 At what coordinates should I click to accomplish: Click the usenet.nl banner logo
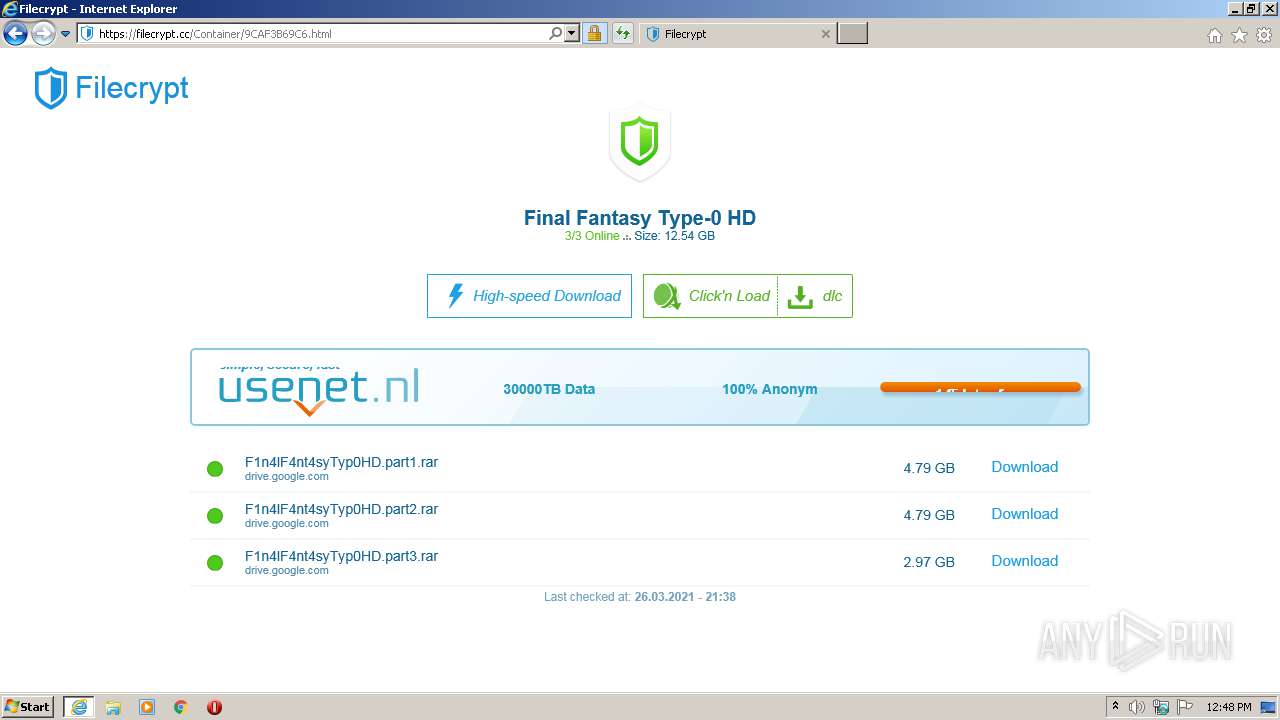(319, 389)
